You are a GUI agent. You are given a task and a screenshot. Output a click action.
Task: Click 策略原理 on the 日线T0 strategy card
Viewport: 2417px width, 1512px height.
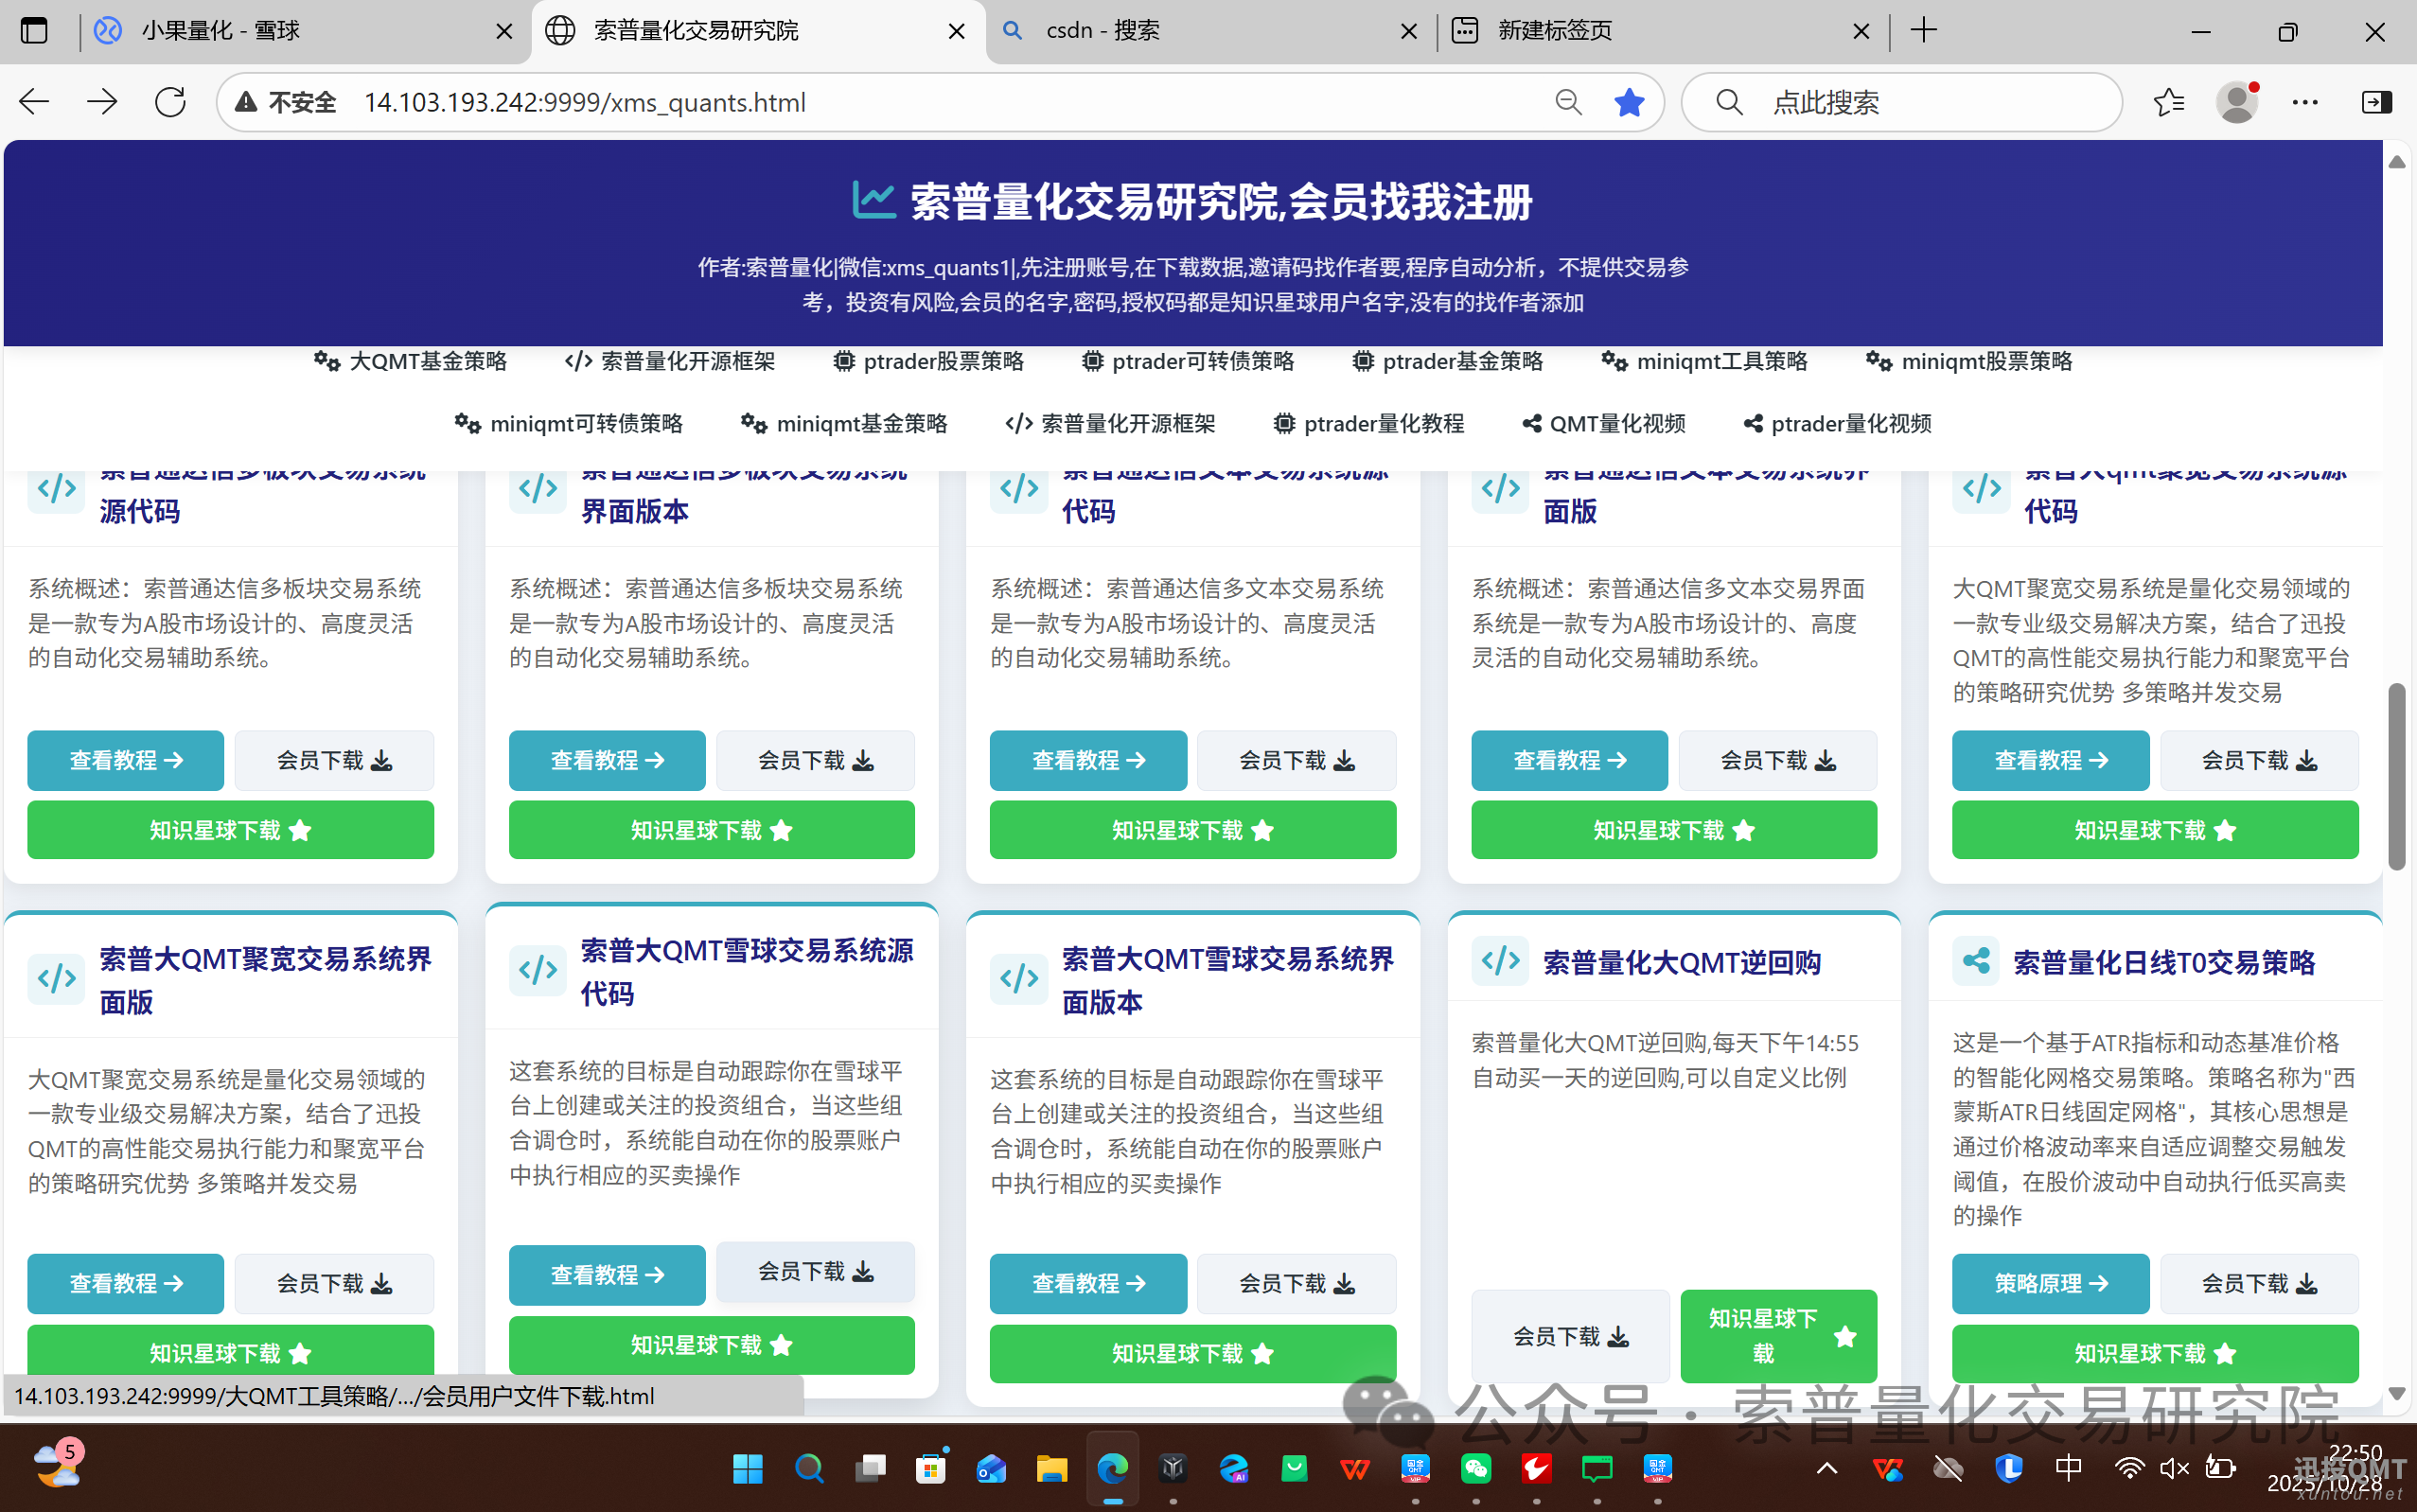coord(2049,1283)
